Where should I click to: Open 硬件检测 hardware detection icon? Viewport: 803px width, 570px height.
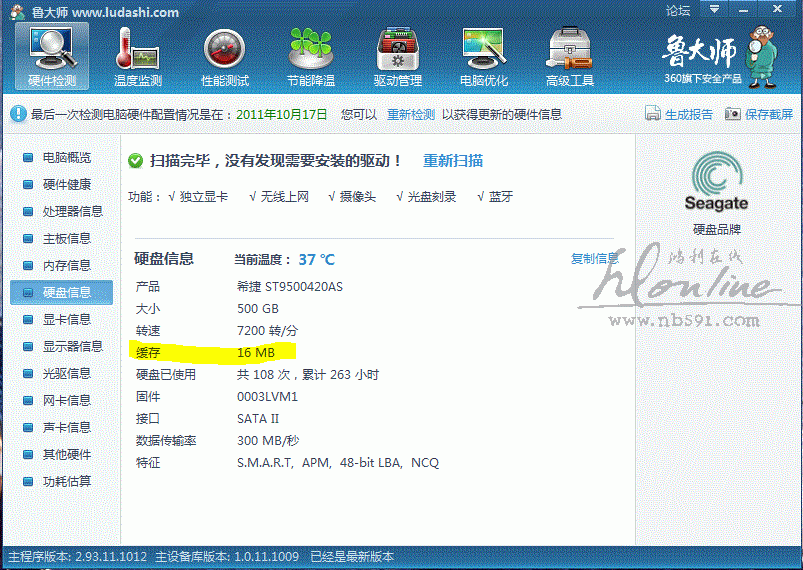(52, 56)
